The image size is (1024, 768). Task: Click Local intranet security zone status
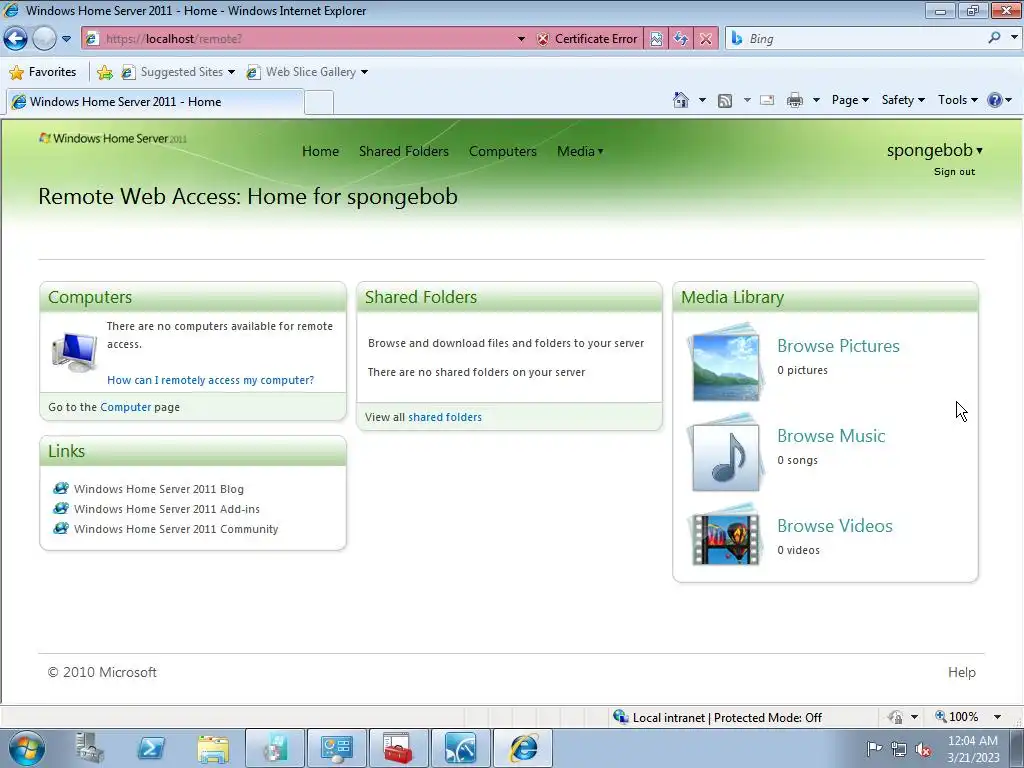(717, 717)
